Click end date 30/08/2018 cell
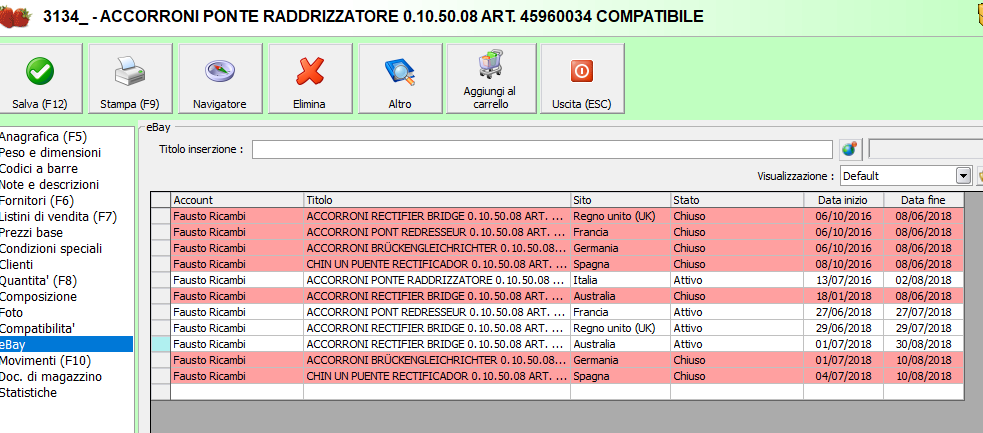Image resolution: width=983 pixels, height=433 pixels. click(923, 344)
